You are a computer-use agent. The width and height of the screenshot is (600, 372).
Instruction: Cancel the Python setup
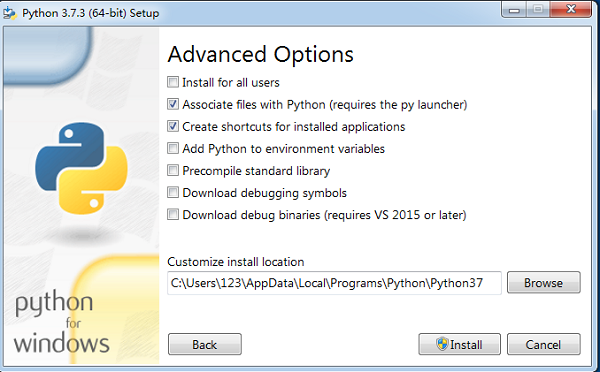click(543, 344)
